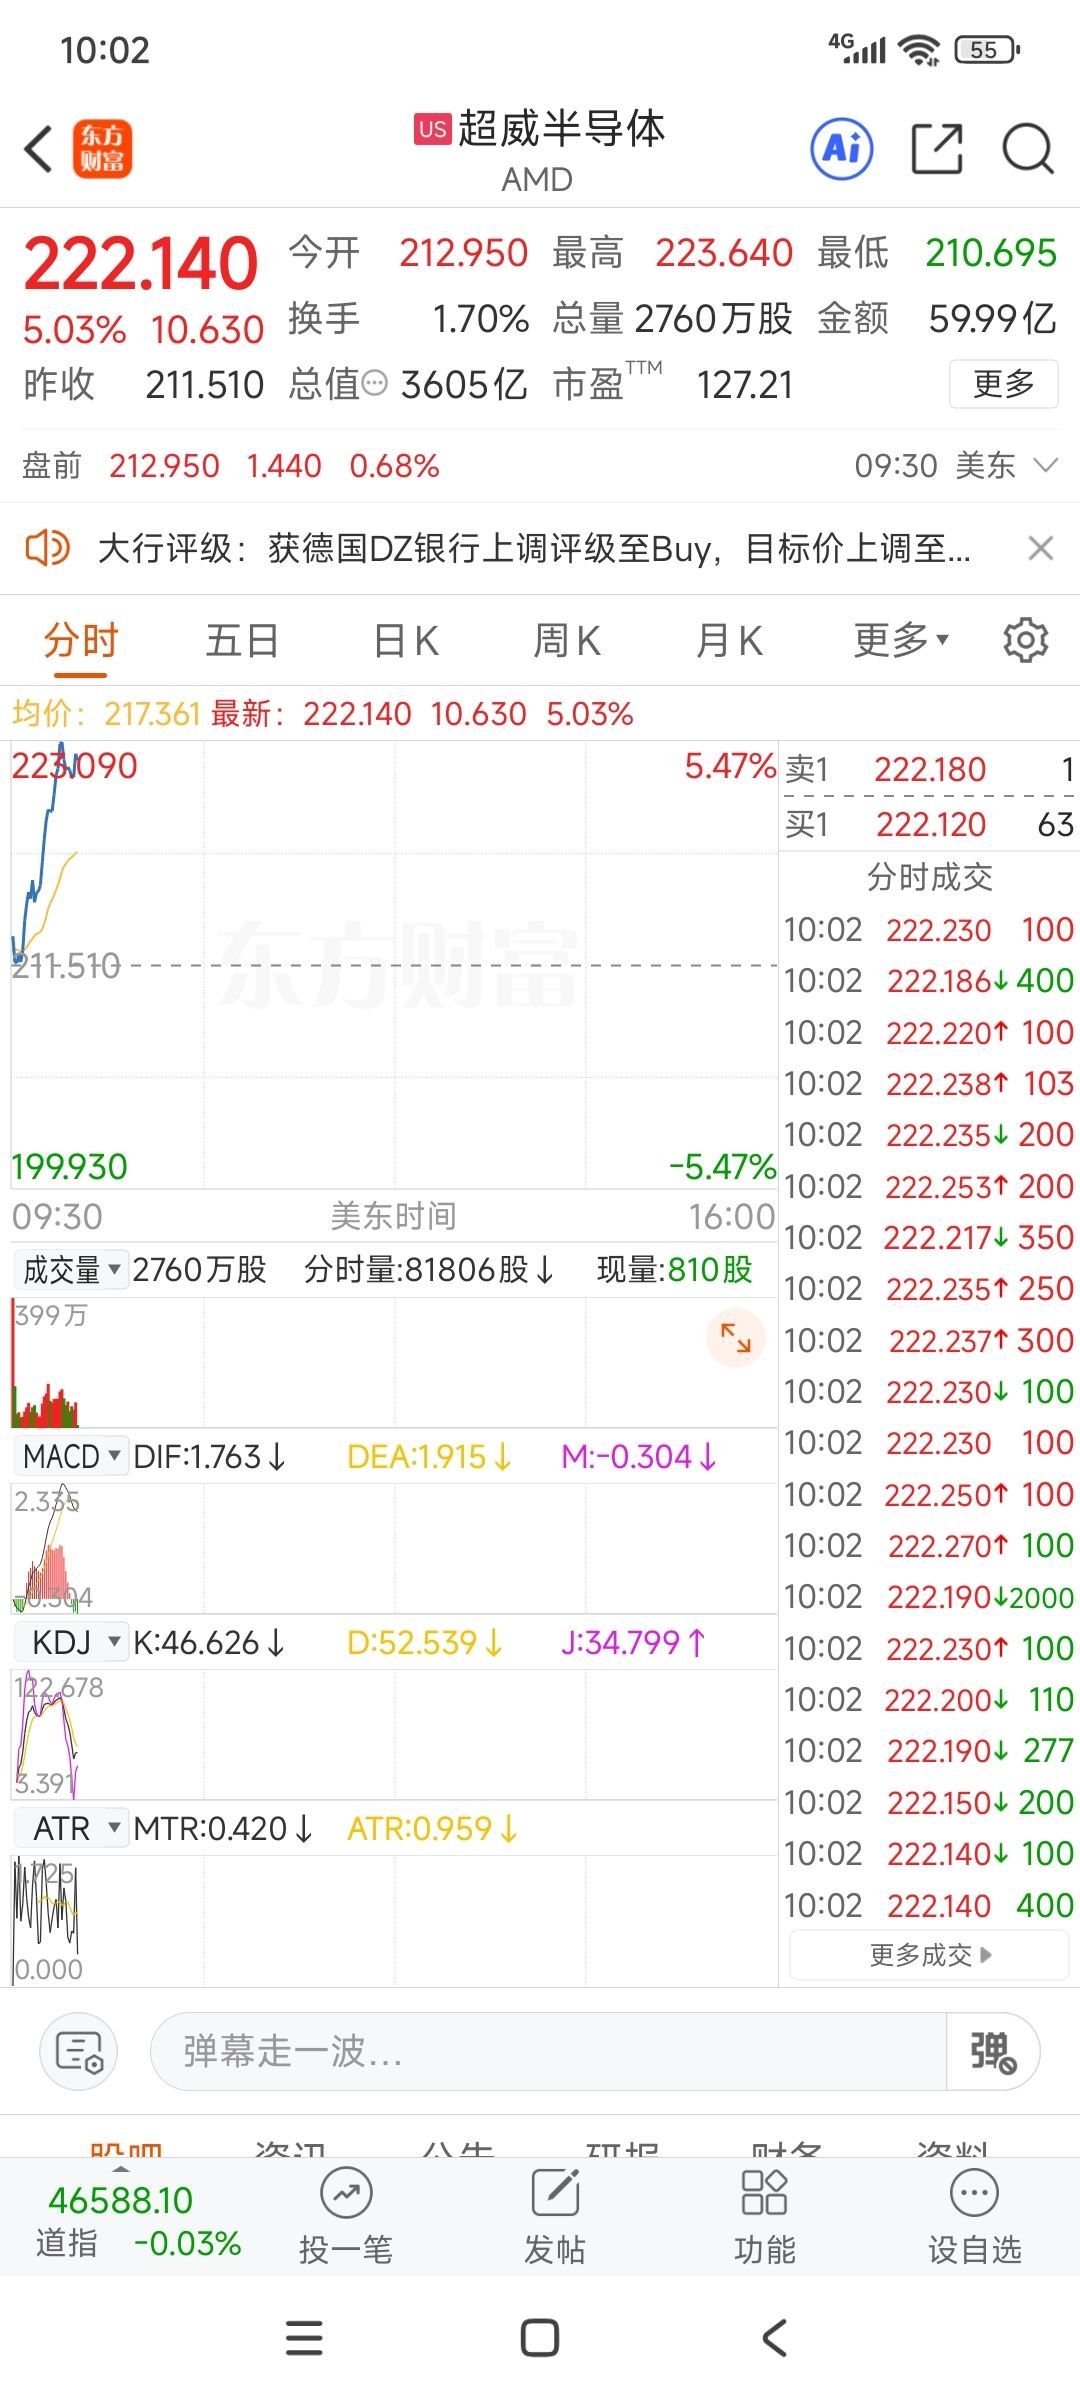Tap the volume bar chart area

click(394, 1362)
